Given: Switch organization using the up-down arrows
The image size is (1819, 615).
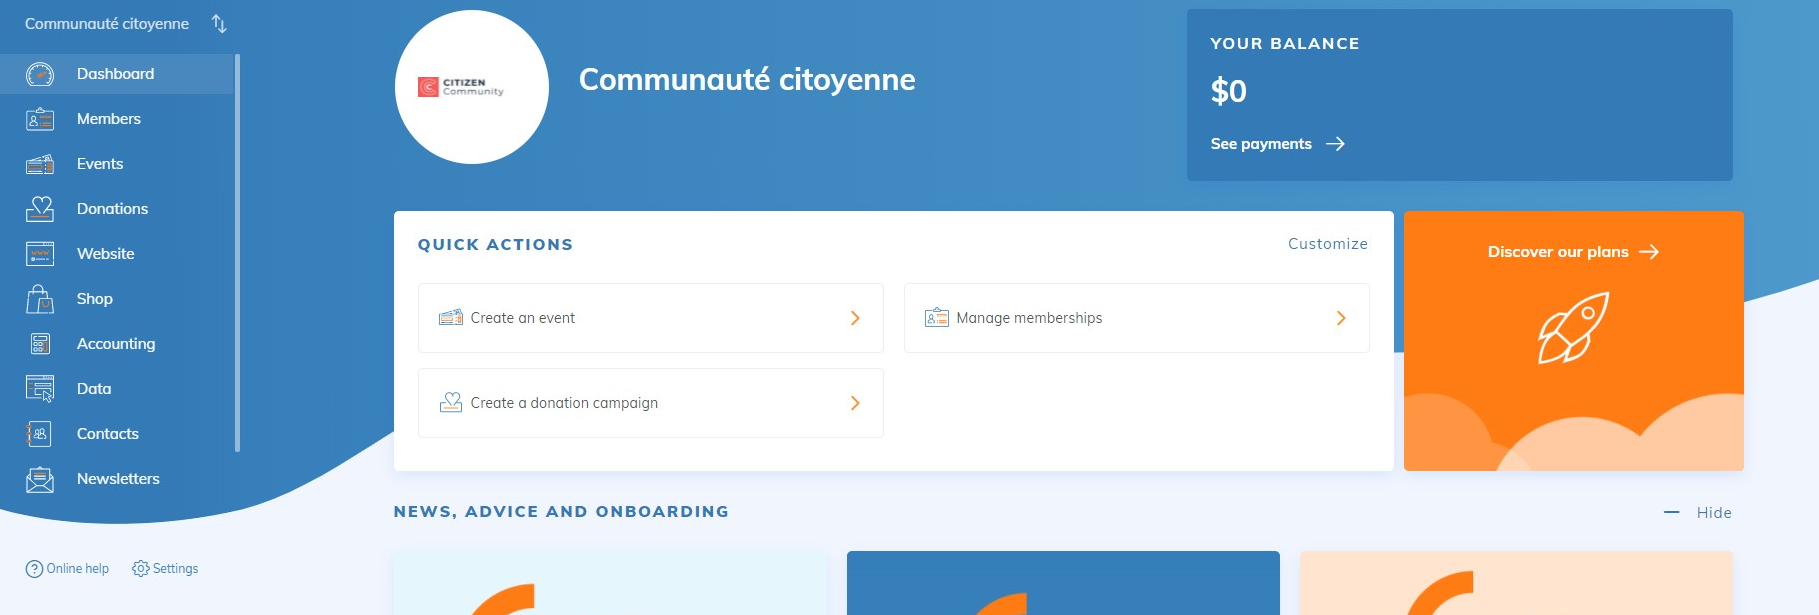Looking at the screenshot, I should coord(219,24).
